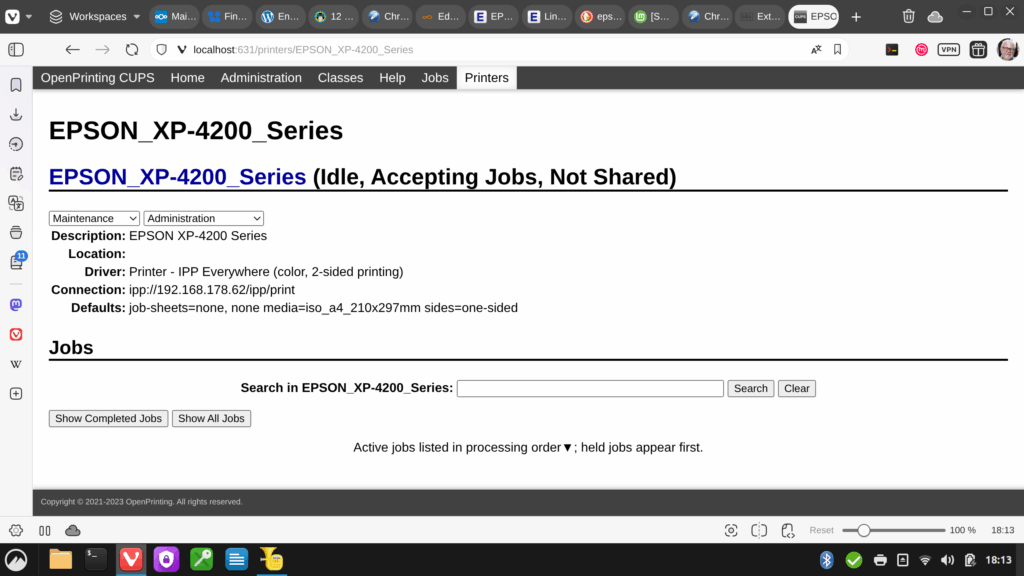Open the Bookmarks panel in sidebar
This screenshot has width=1024, height=576.
click(x=16, y=85)
